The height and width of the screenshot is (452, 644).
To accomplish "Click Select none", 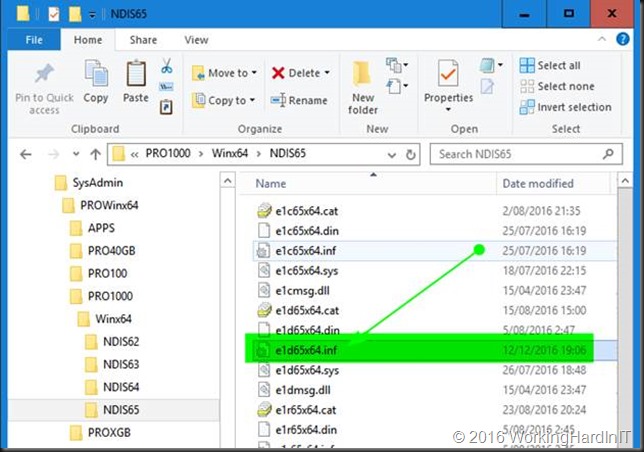I will [557, 86].
